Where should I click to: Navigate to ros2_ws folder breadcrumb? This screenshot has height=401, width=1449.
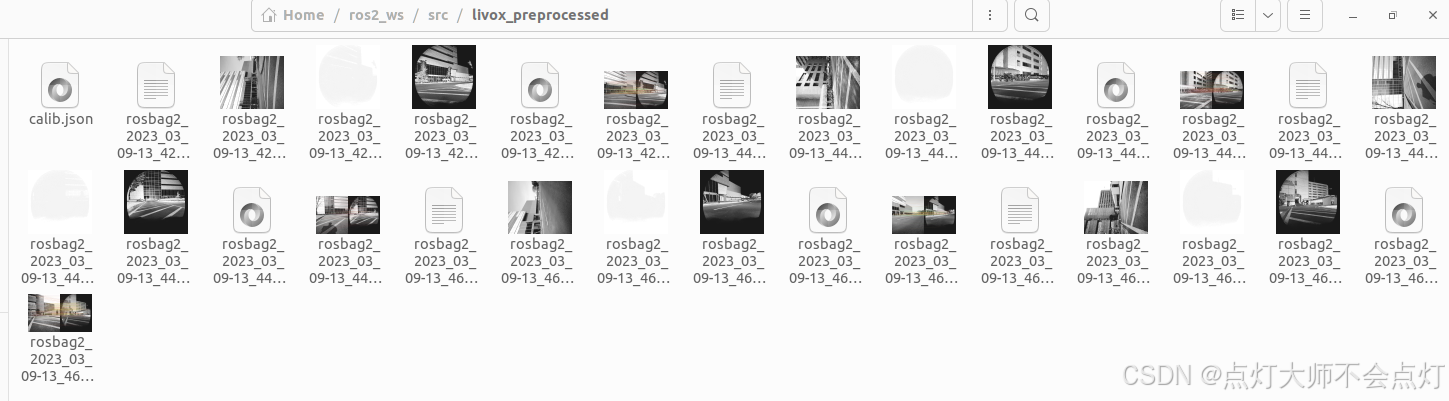377,15
